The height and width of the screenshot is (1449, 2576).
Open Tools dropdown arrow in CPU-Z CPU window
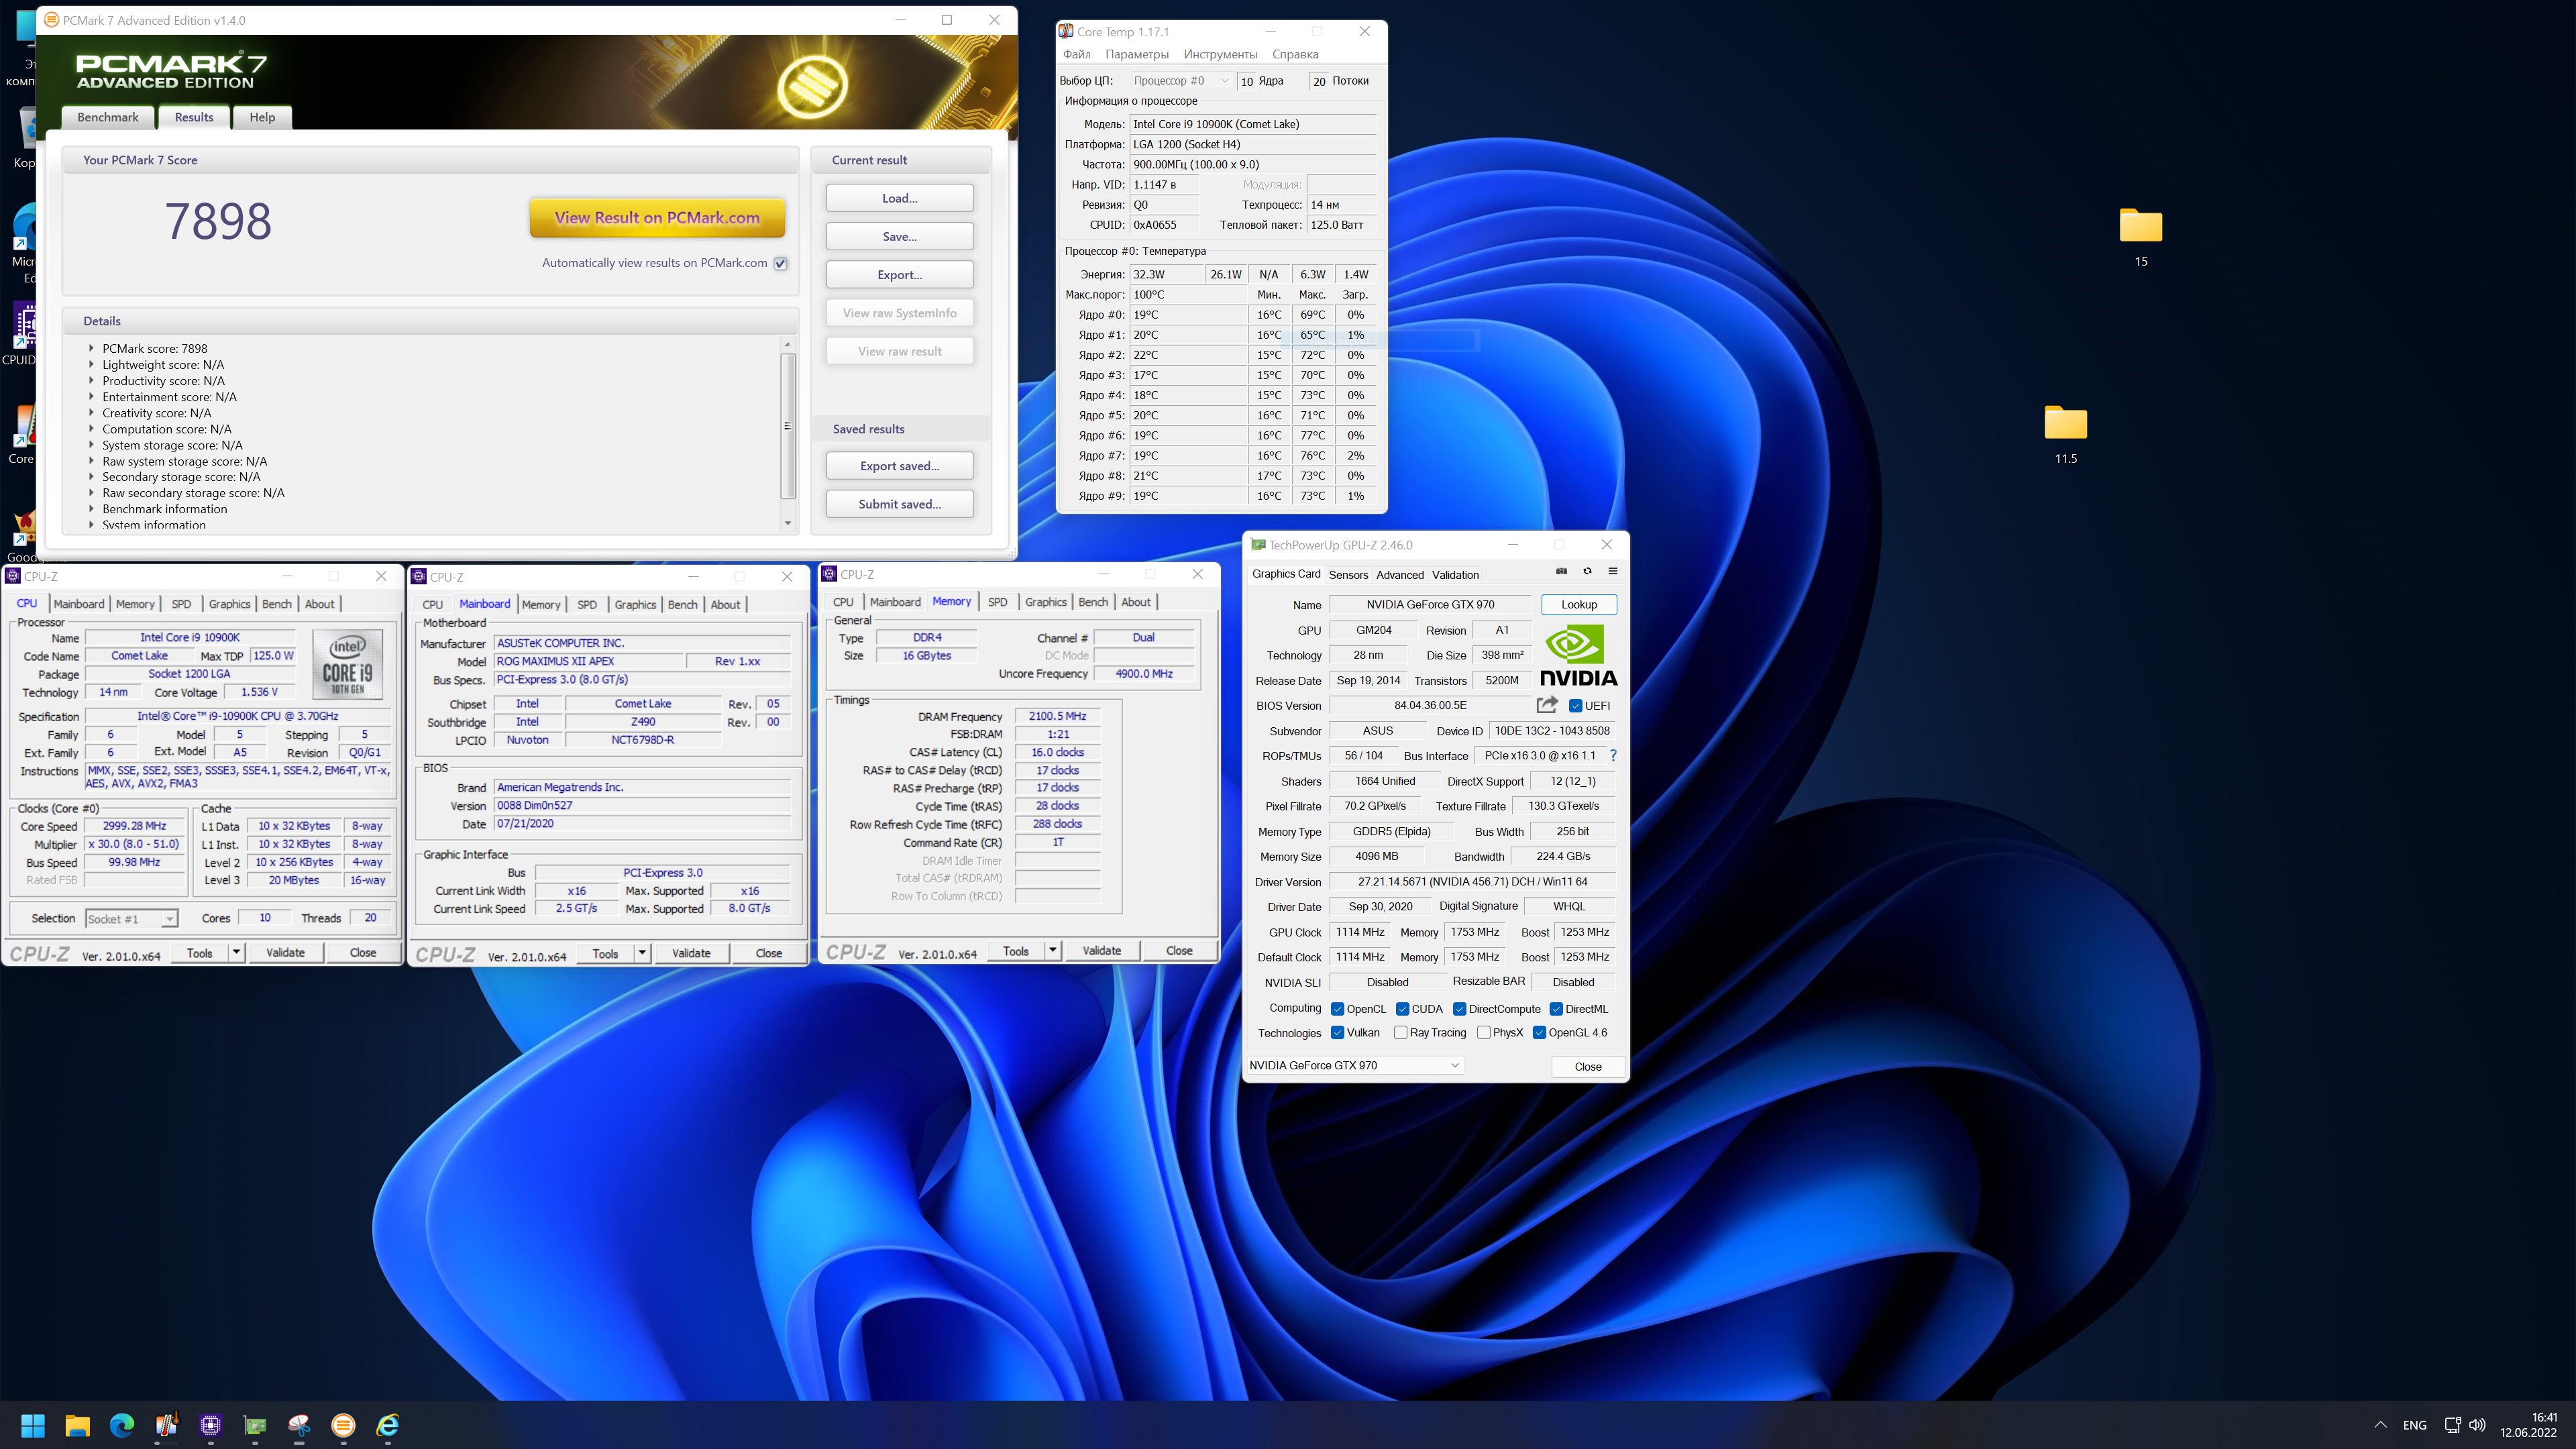[237, 953]
